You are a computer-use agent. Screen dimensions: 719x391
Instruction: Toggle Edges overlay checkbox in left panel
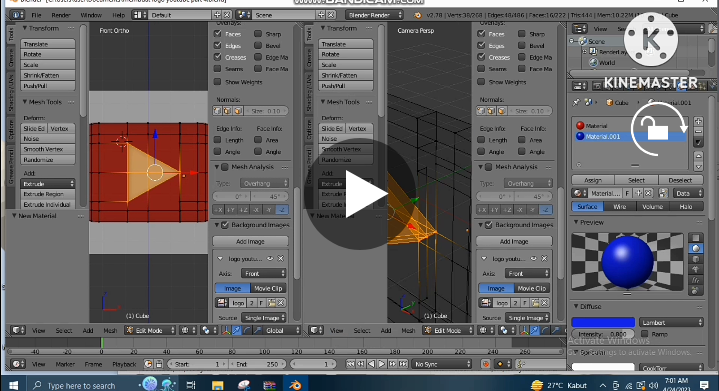(x=218, y=45)
